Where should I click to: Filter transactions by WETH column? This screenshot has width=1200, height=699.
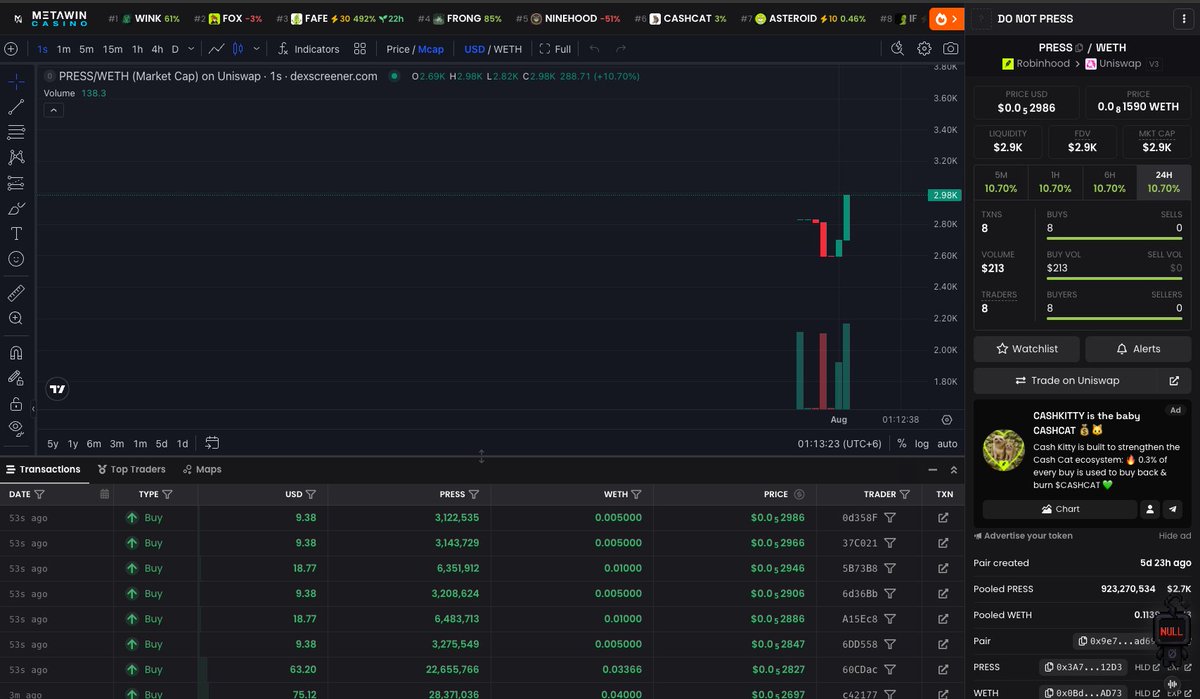[x=637, y=494]
